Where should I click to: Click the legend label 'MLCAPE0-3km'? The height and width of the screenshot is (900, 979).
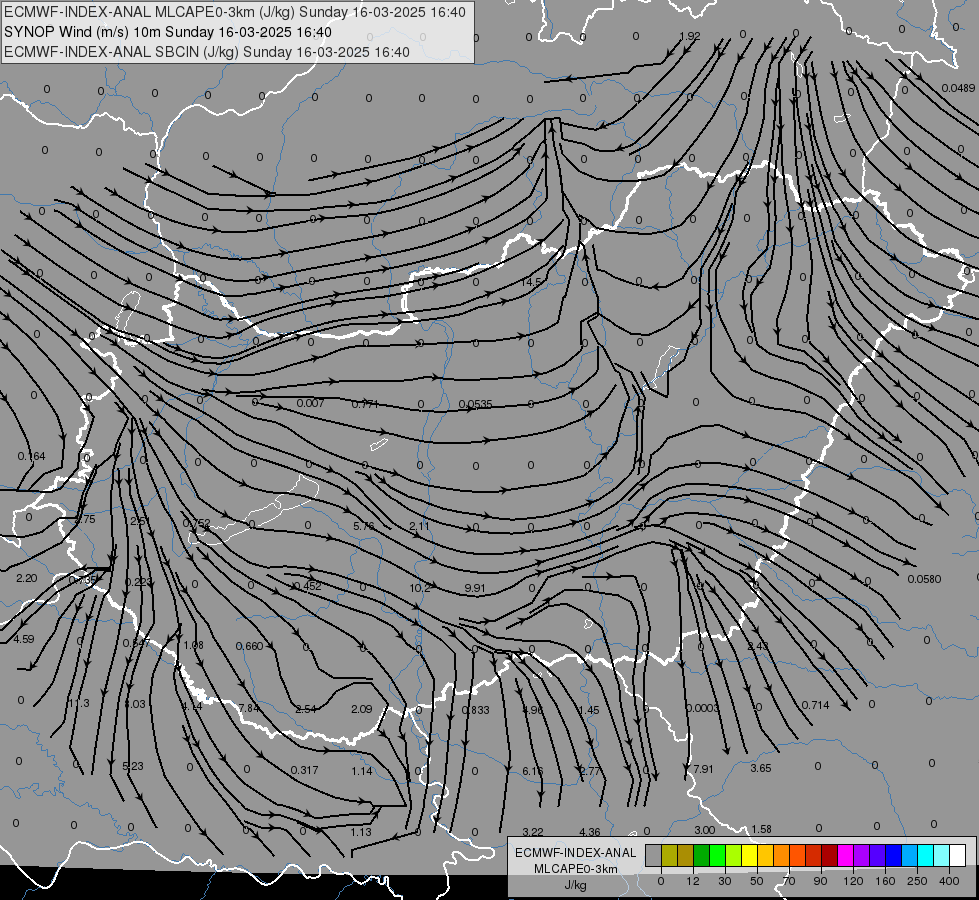(576, 869)
